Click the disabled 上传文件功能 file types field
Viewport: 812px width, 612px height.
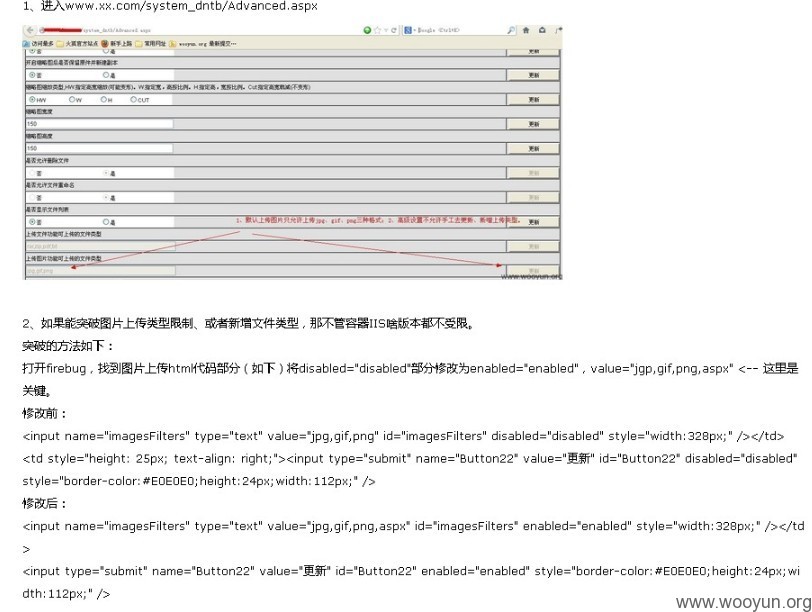click(x=100, y=246)
